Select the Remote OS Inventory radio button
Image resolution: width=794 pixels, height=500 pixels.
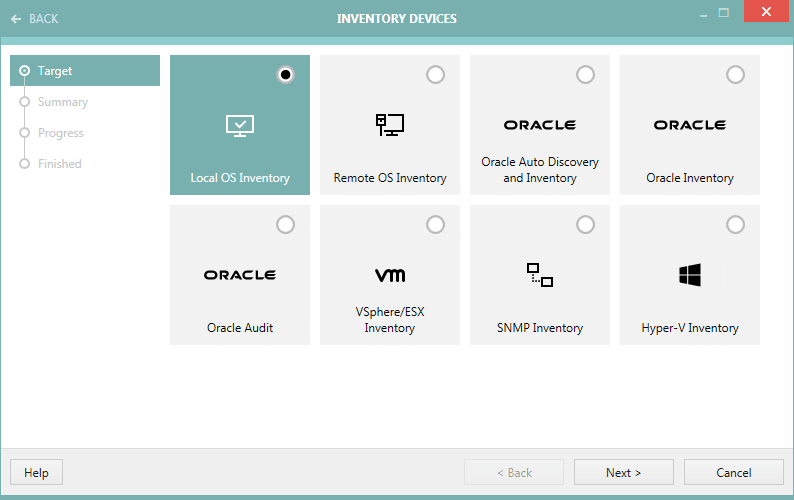(435, 75)
